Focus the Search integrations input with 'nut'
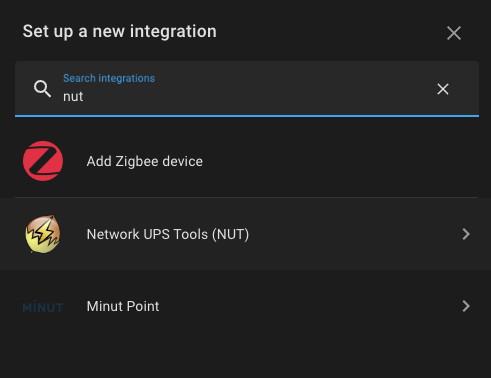 [247, 89]
